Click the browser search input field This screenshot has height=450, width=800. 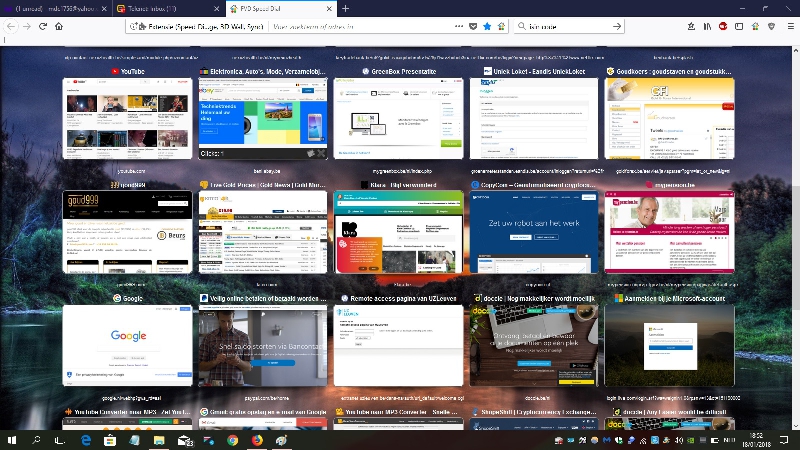[565, 26]
